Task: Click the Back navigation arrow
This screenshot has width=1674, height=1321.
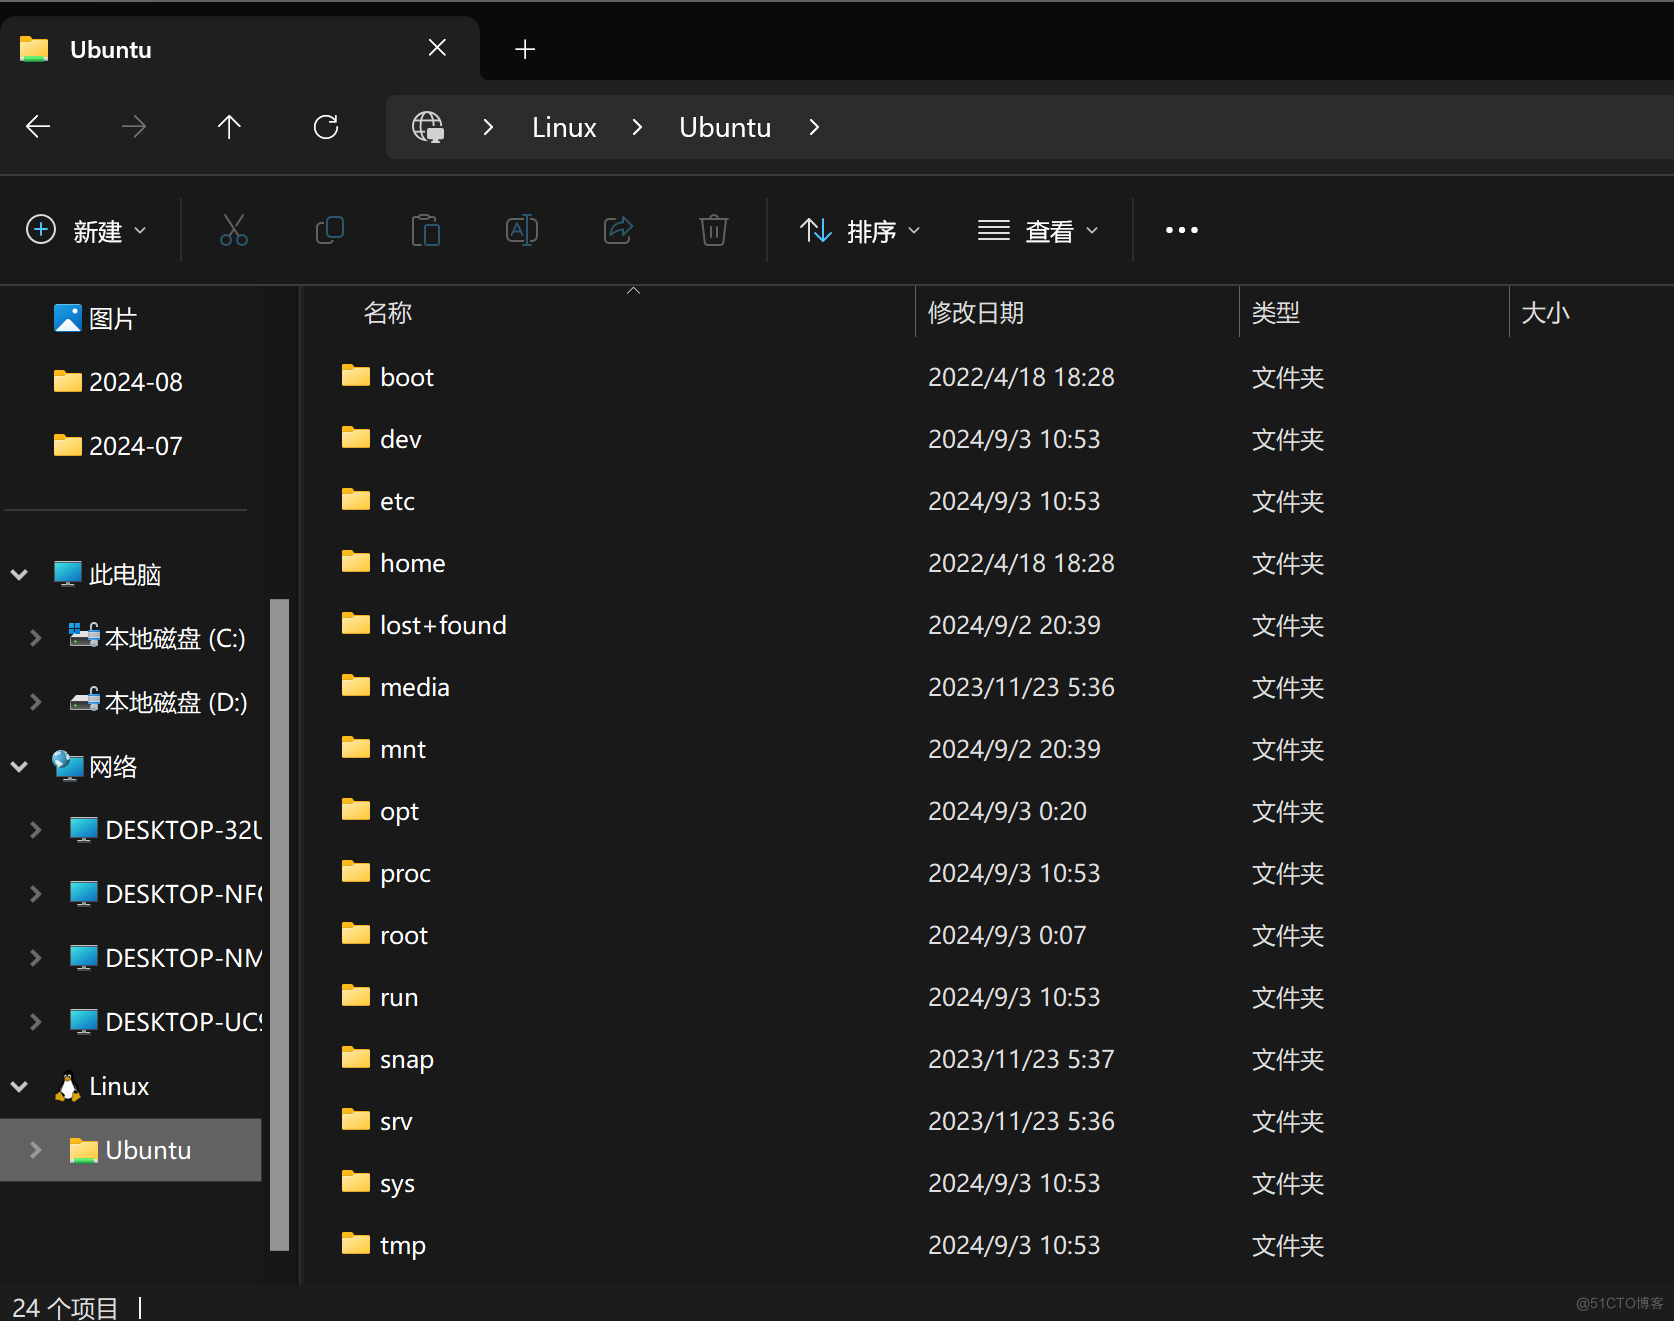Action: (x=38, y=127)
